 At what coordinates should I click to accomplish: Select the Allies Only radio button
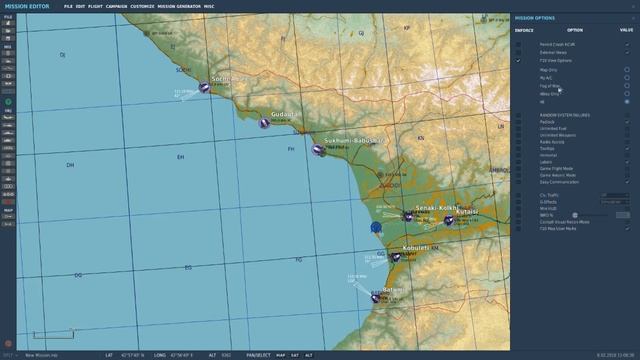627,93
